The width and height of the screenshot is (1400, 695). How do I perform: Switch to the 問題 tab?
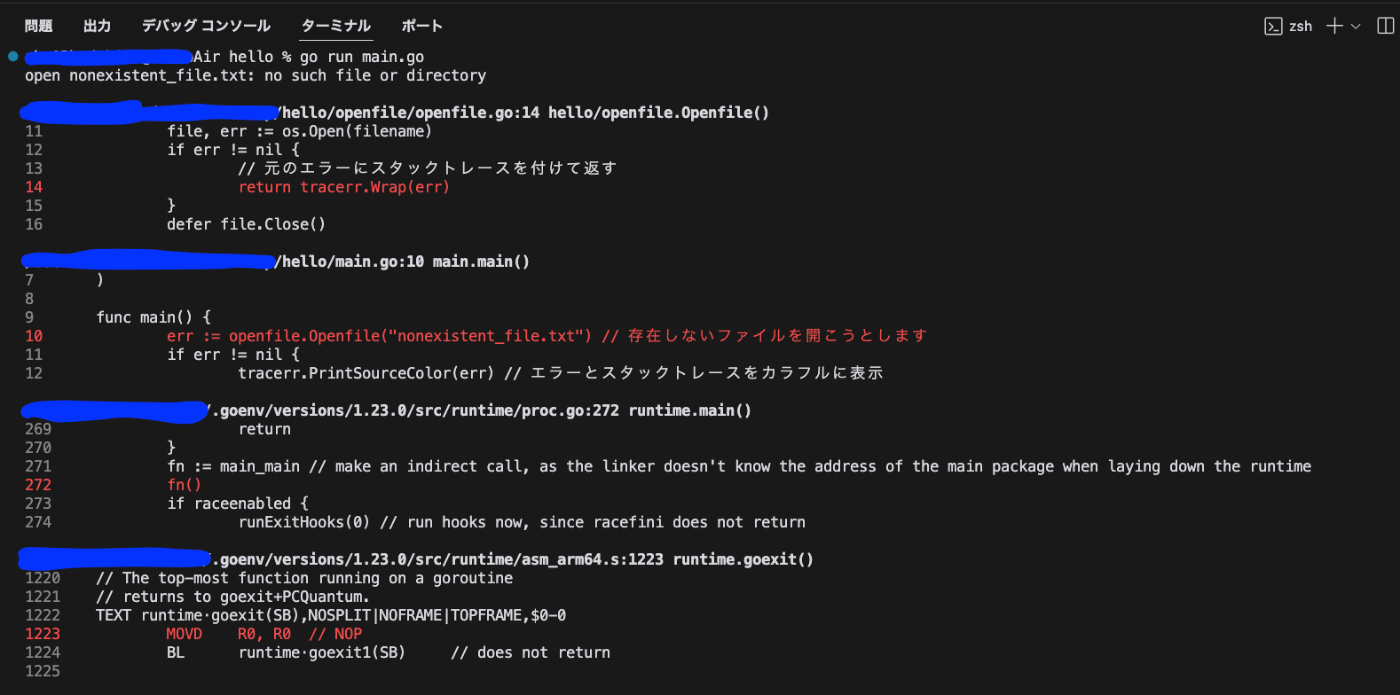[39, 26]
